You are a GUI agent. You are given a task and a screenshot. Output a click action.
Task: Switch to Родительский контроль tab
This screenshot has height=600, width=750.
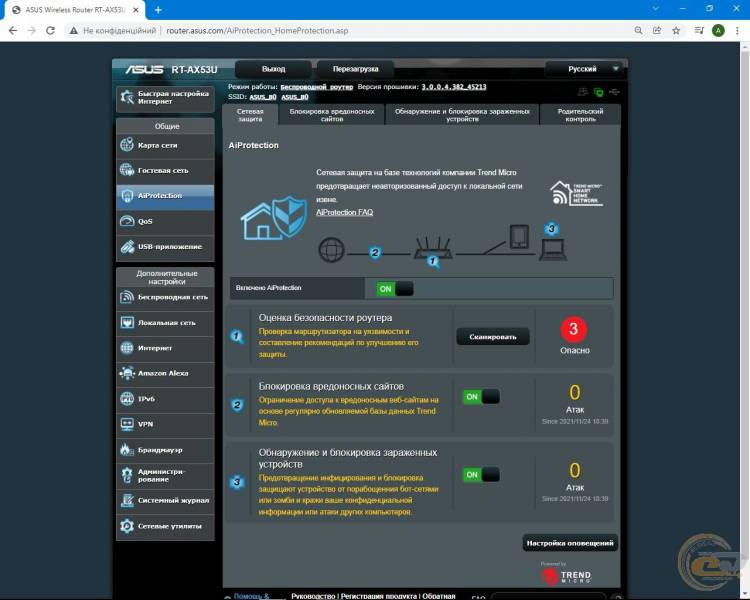(580, 115)
